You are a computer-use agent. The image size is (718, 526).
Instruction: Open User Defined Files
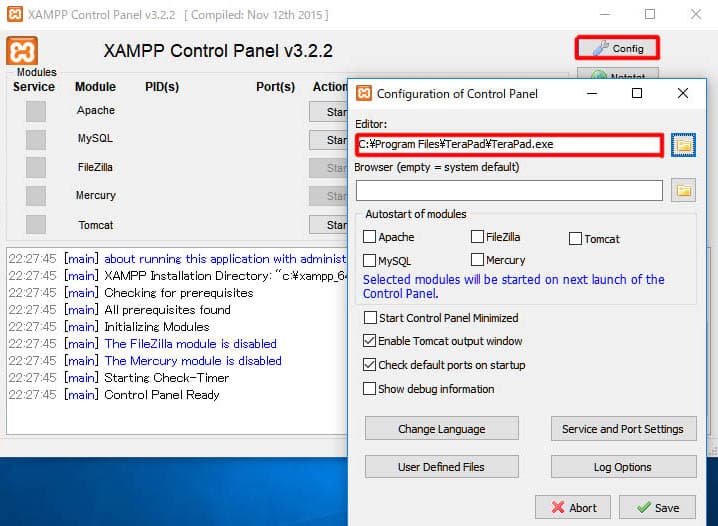442,466
